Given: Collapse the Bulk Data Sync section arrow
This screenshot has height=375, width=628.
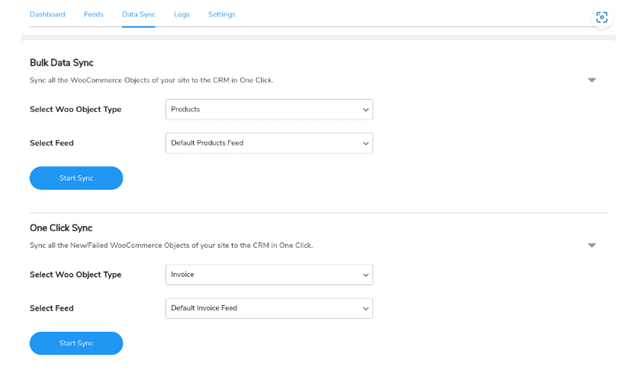Looking at the screenshot, I should click(x=592, y=80).
